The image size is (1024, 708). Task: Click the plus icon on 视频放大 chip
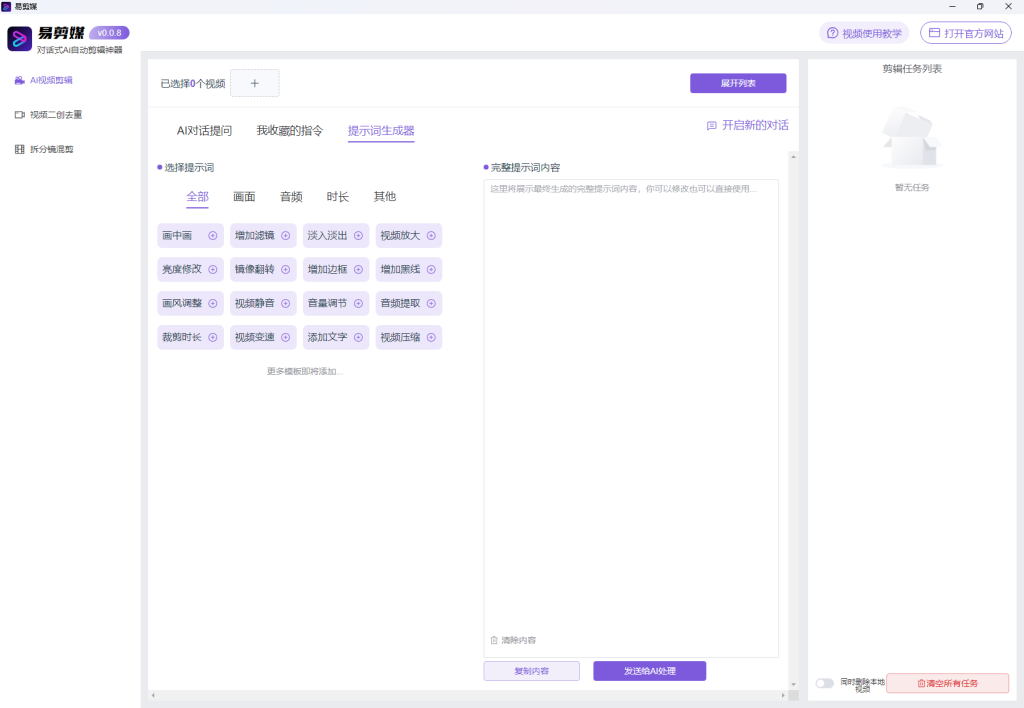click(431, 236)
